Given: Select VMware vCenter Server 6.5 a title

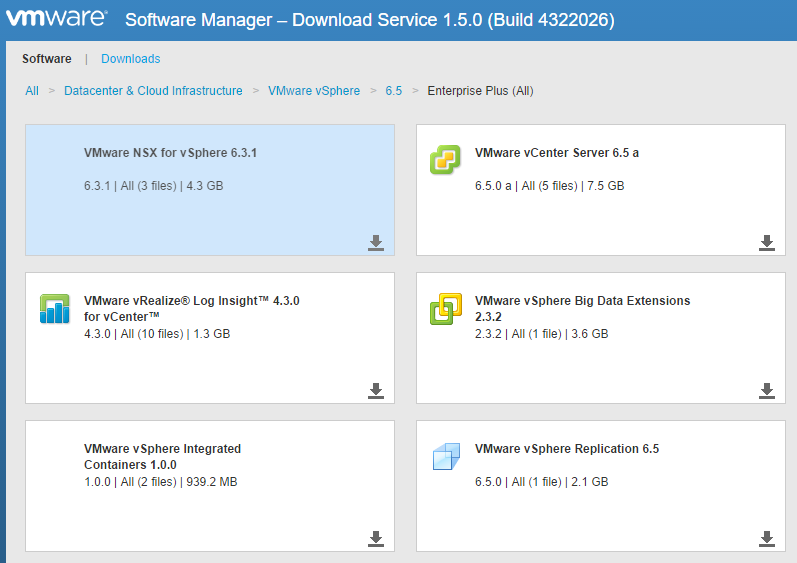Looking at the screenshot, I should point(557,153).
